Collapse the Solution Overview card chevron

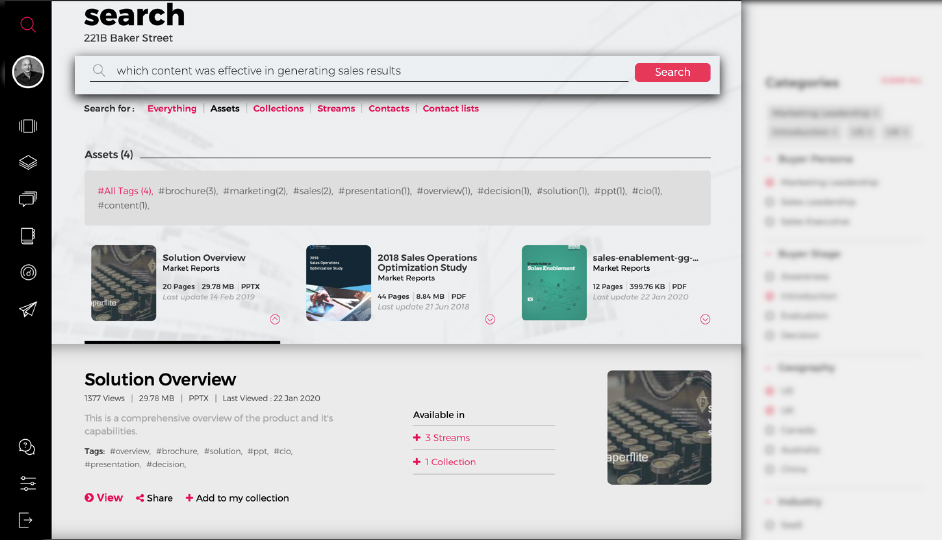275,320
